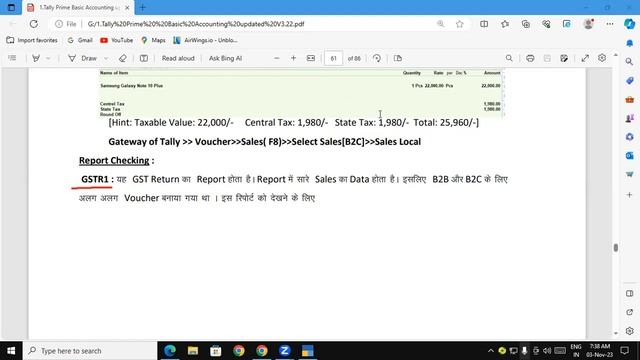
Task: Open tab actions menu icon
Action: 11,7
